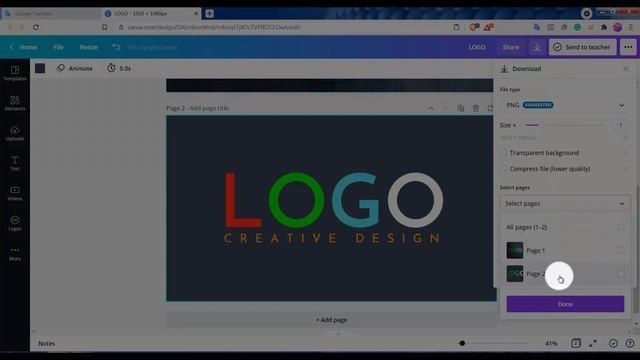Open the help question mark icon
Image resolution: width=640 pixels, height=360 pixels.
[630, 343]
